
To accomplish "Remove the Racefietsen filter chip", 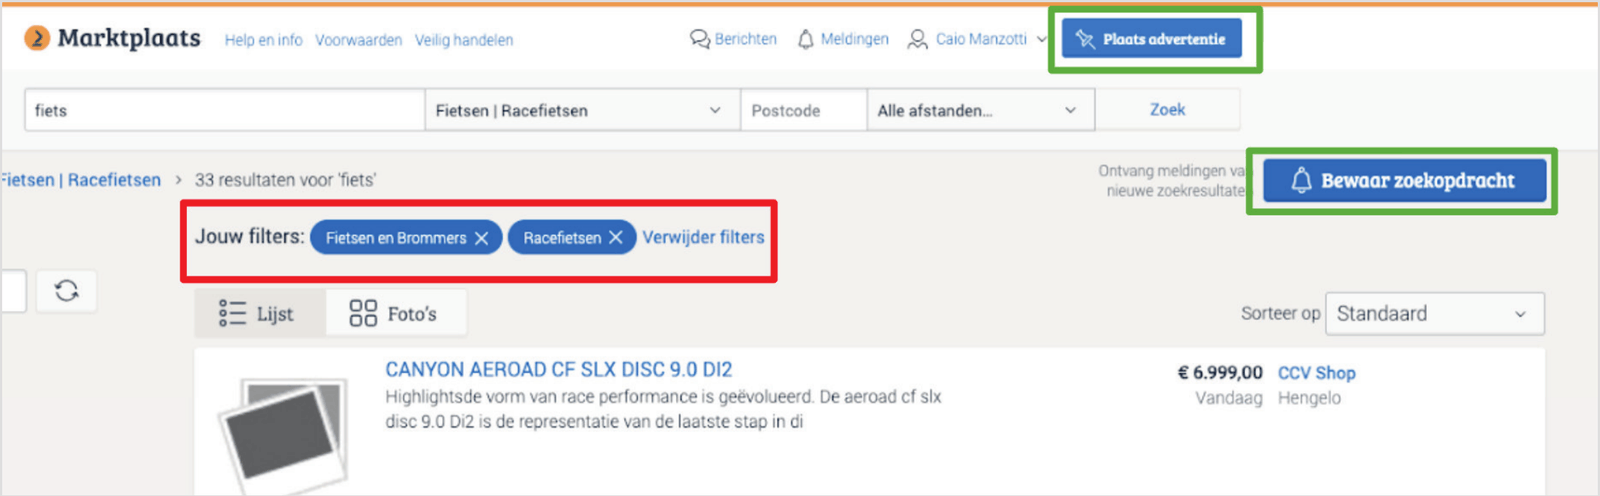I will (x=616, y=238).
